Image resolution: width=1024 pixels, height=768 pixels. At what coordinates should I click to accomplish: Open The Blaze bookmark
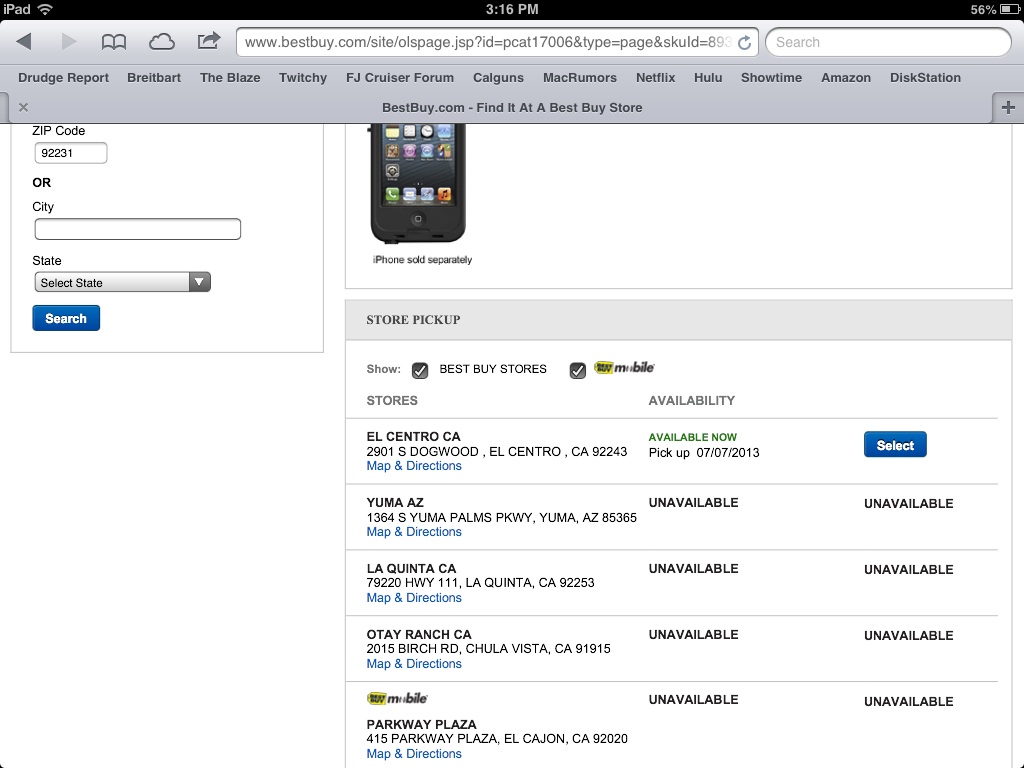(230, 78)
